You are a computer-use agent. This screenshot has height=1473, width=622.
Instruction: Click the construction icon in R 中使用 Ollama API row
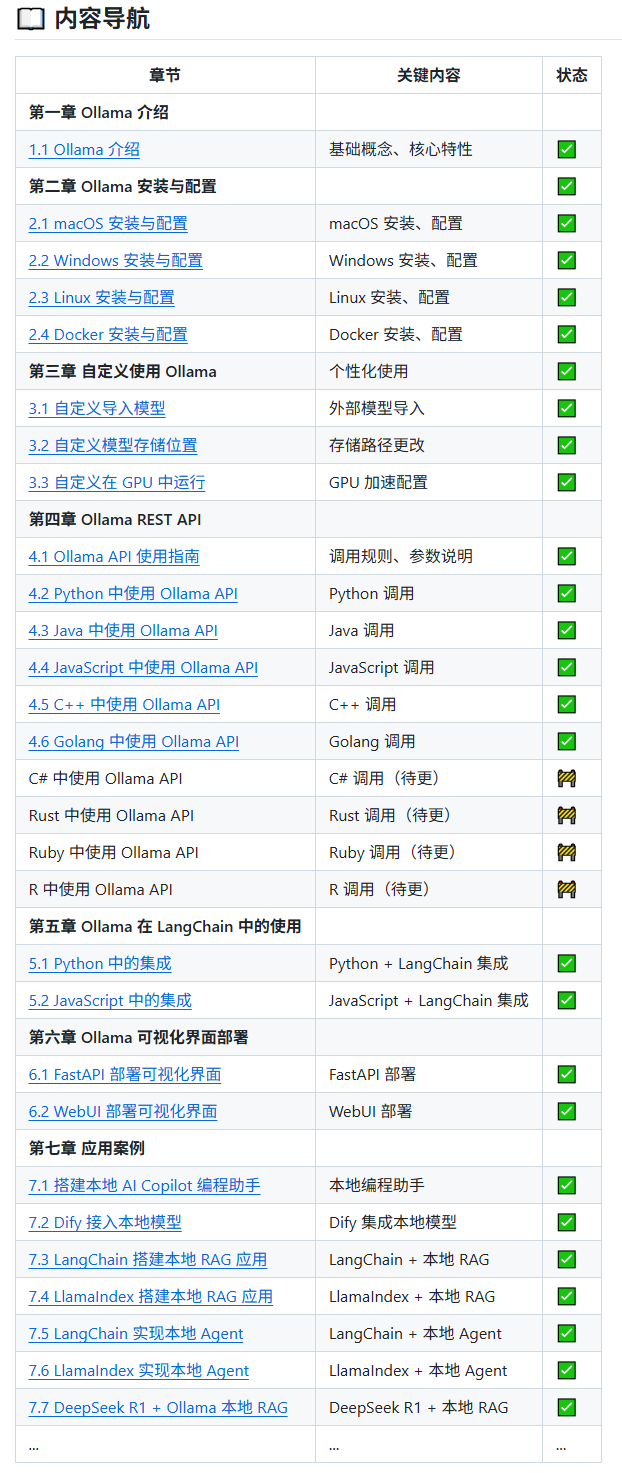[566, 889]
